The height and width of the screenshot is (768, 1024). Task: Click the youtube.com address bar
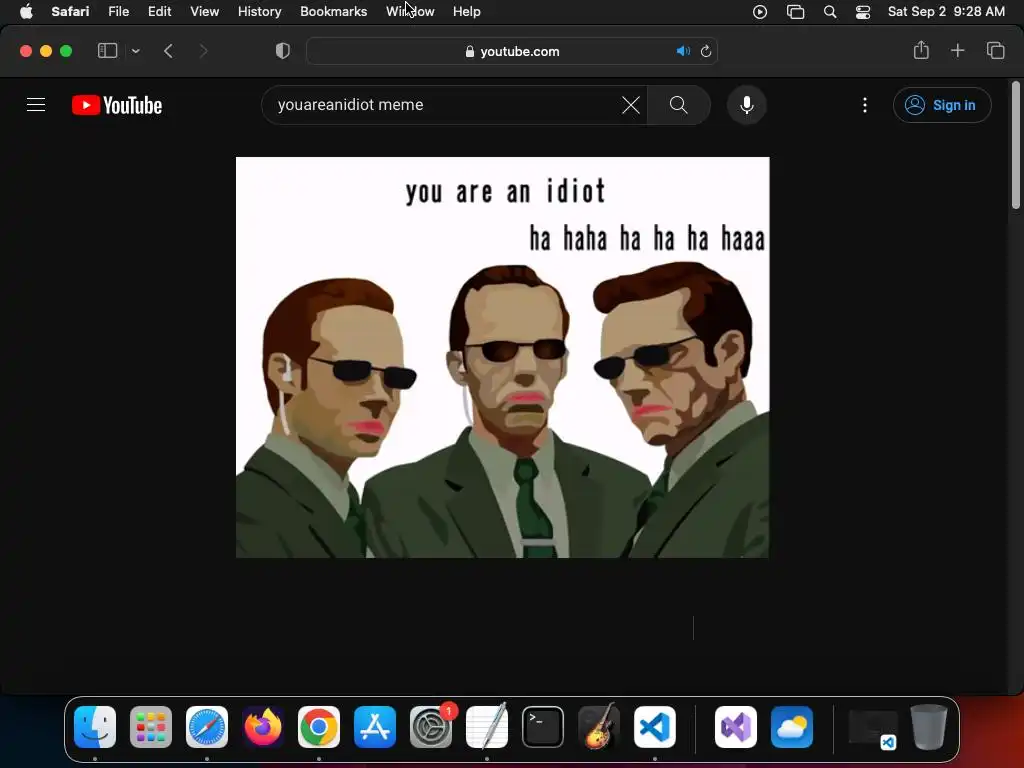[x=513, y=52]
